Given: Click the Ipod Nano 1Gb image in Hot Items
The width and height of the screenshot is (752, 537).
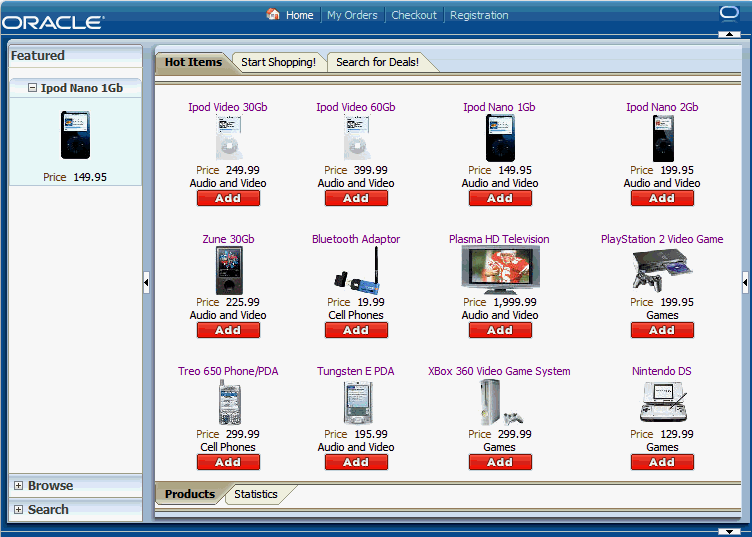Looking at the screenshot, I should 500,138.
